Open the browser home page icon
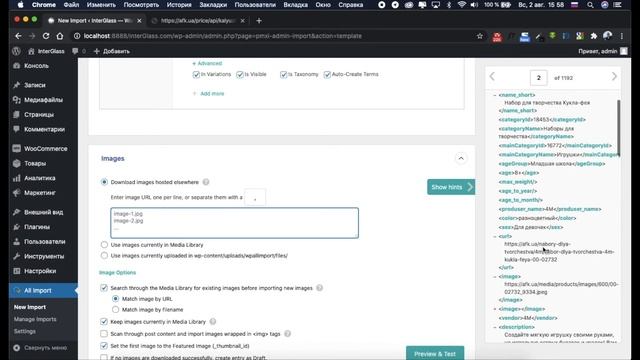The image size is (640, 360). coord(60,36)
